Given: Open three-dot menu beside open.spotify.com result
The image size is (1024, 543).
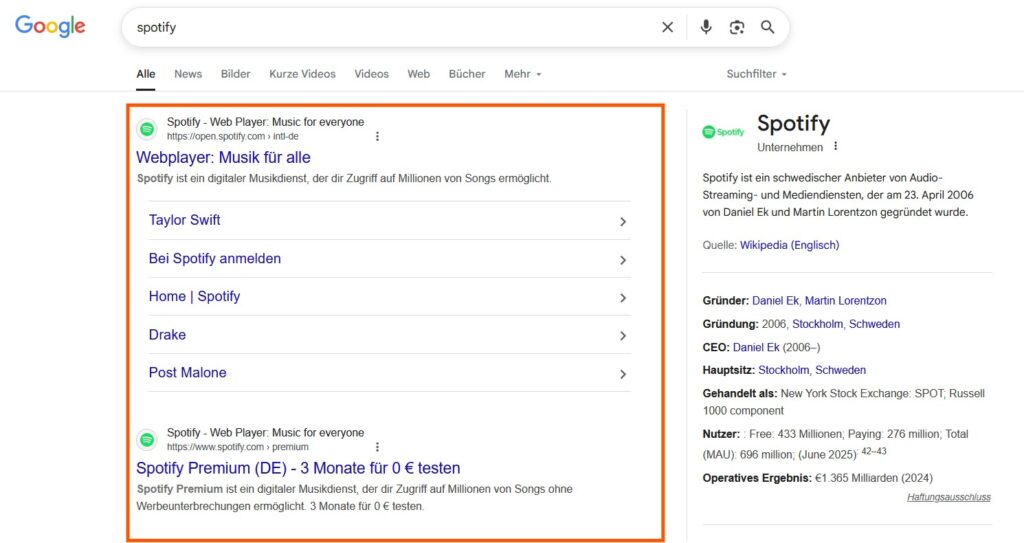Looking at the screenshot, I should point(377,137).
